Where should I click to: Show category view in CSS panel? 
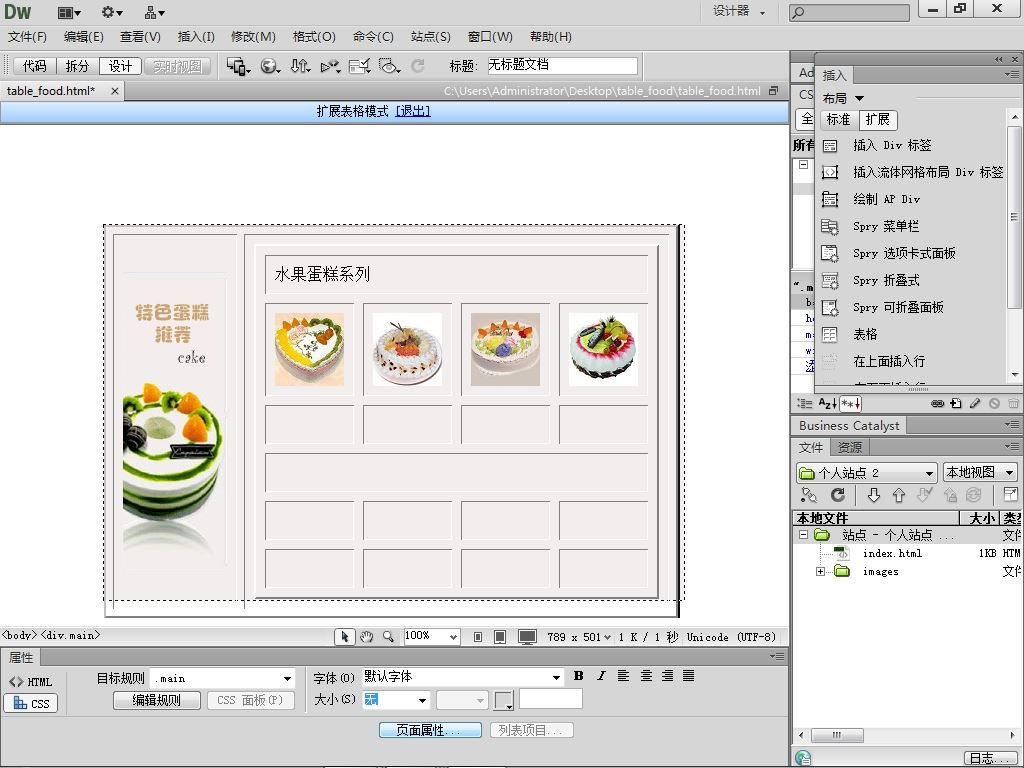point(805,404)
